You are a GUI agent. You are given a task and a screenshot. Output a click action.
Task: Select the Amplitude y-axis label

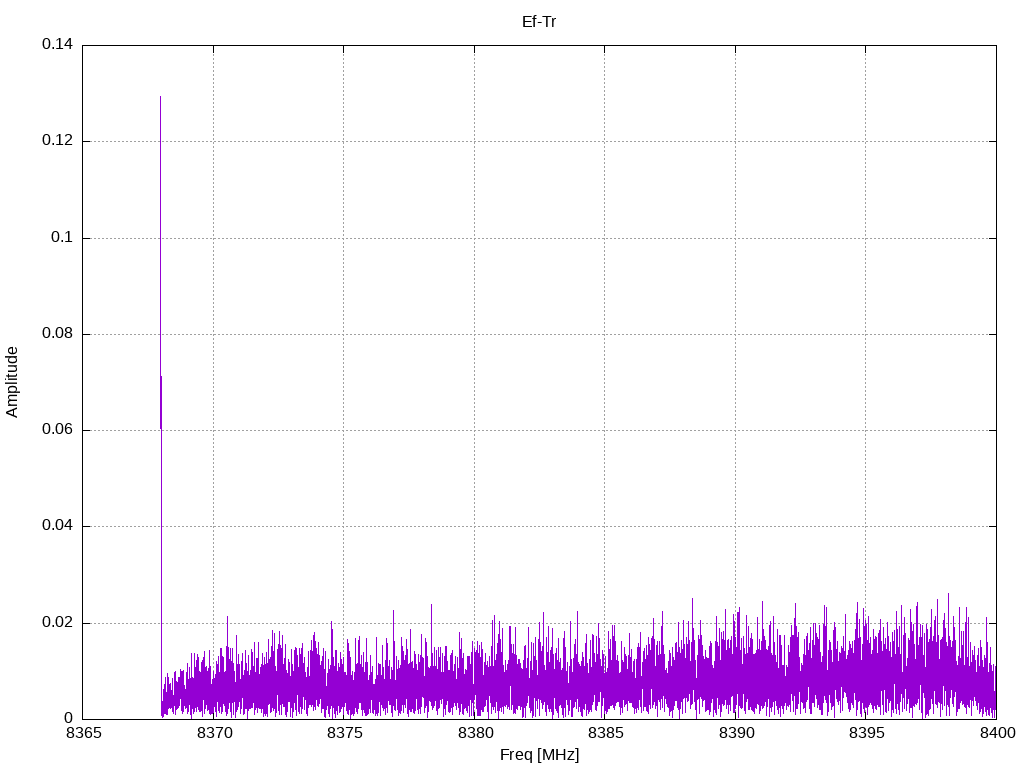[x=12, y=382]
